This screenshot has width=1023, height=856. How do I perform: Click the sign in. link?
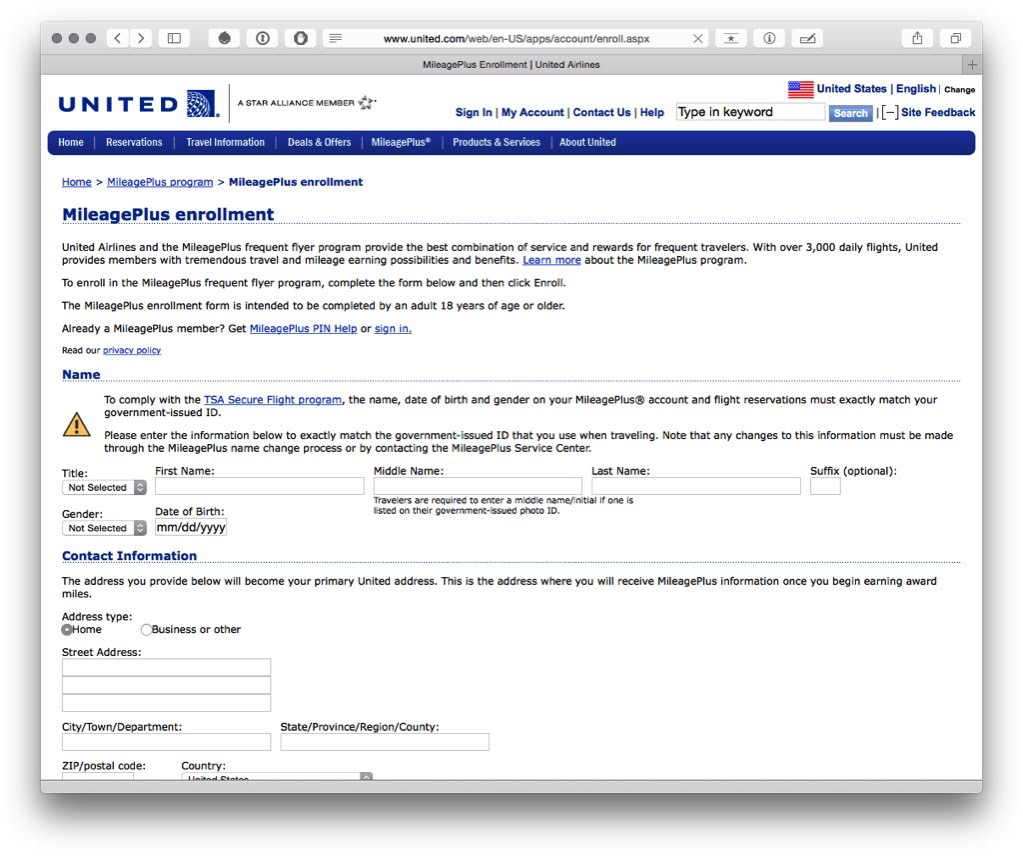(x=393, y=329)
